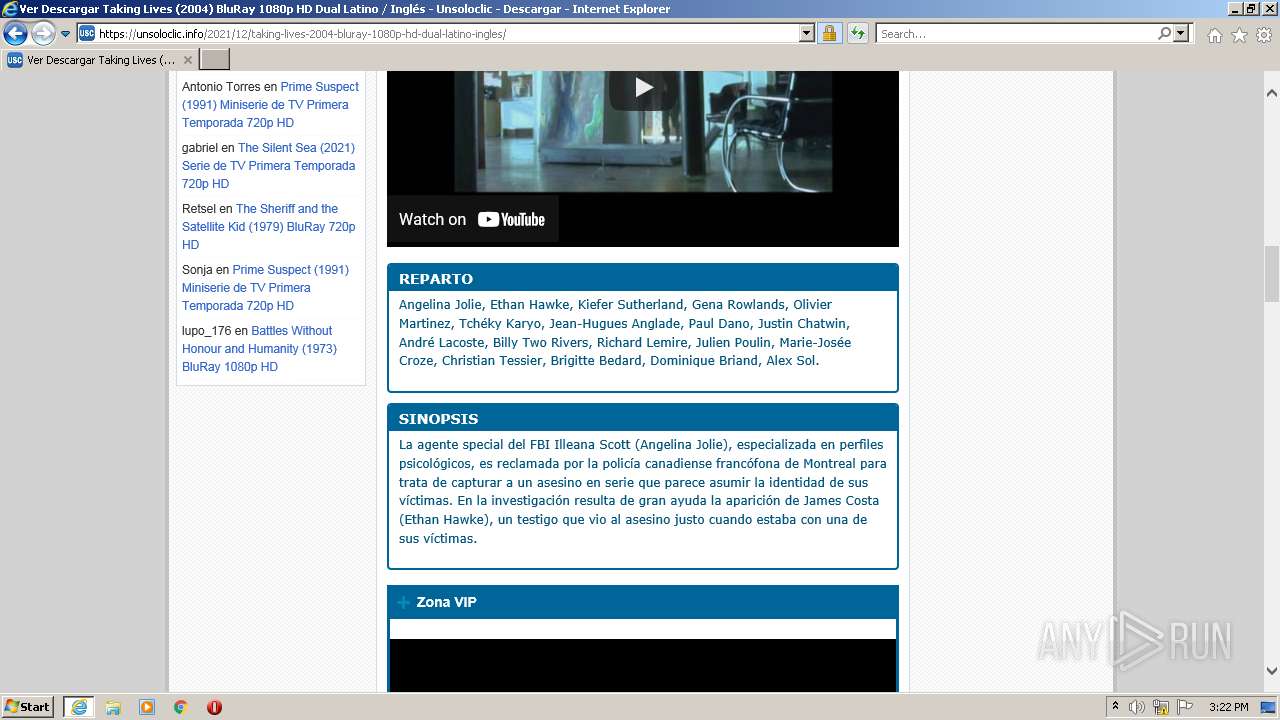The height and width of the screenshot is (720, 1280).
Task: Open File Explorer folder taskbar icon
Action: coord(113,707)
